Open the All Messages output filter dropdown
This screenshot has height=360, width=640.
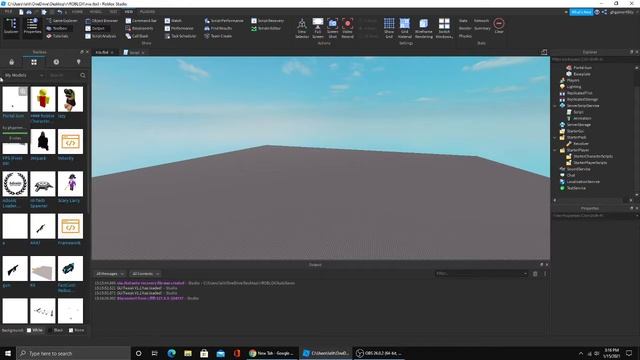(x=109, y=273)
